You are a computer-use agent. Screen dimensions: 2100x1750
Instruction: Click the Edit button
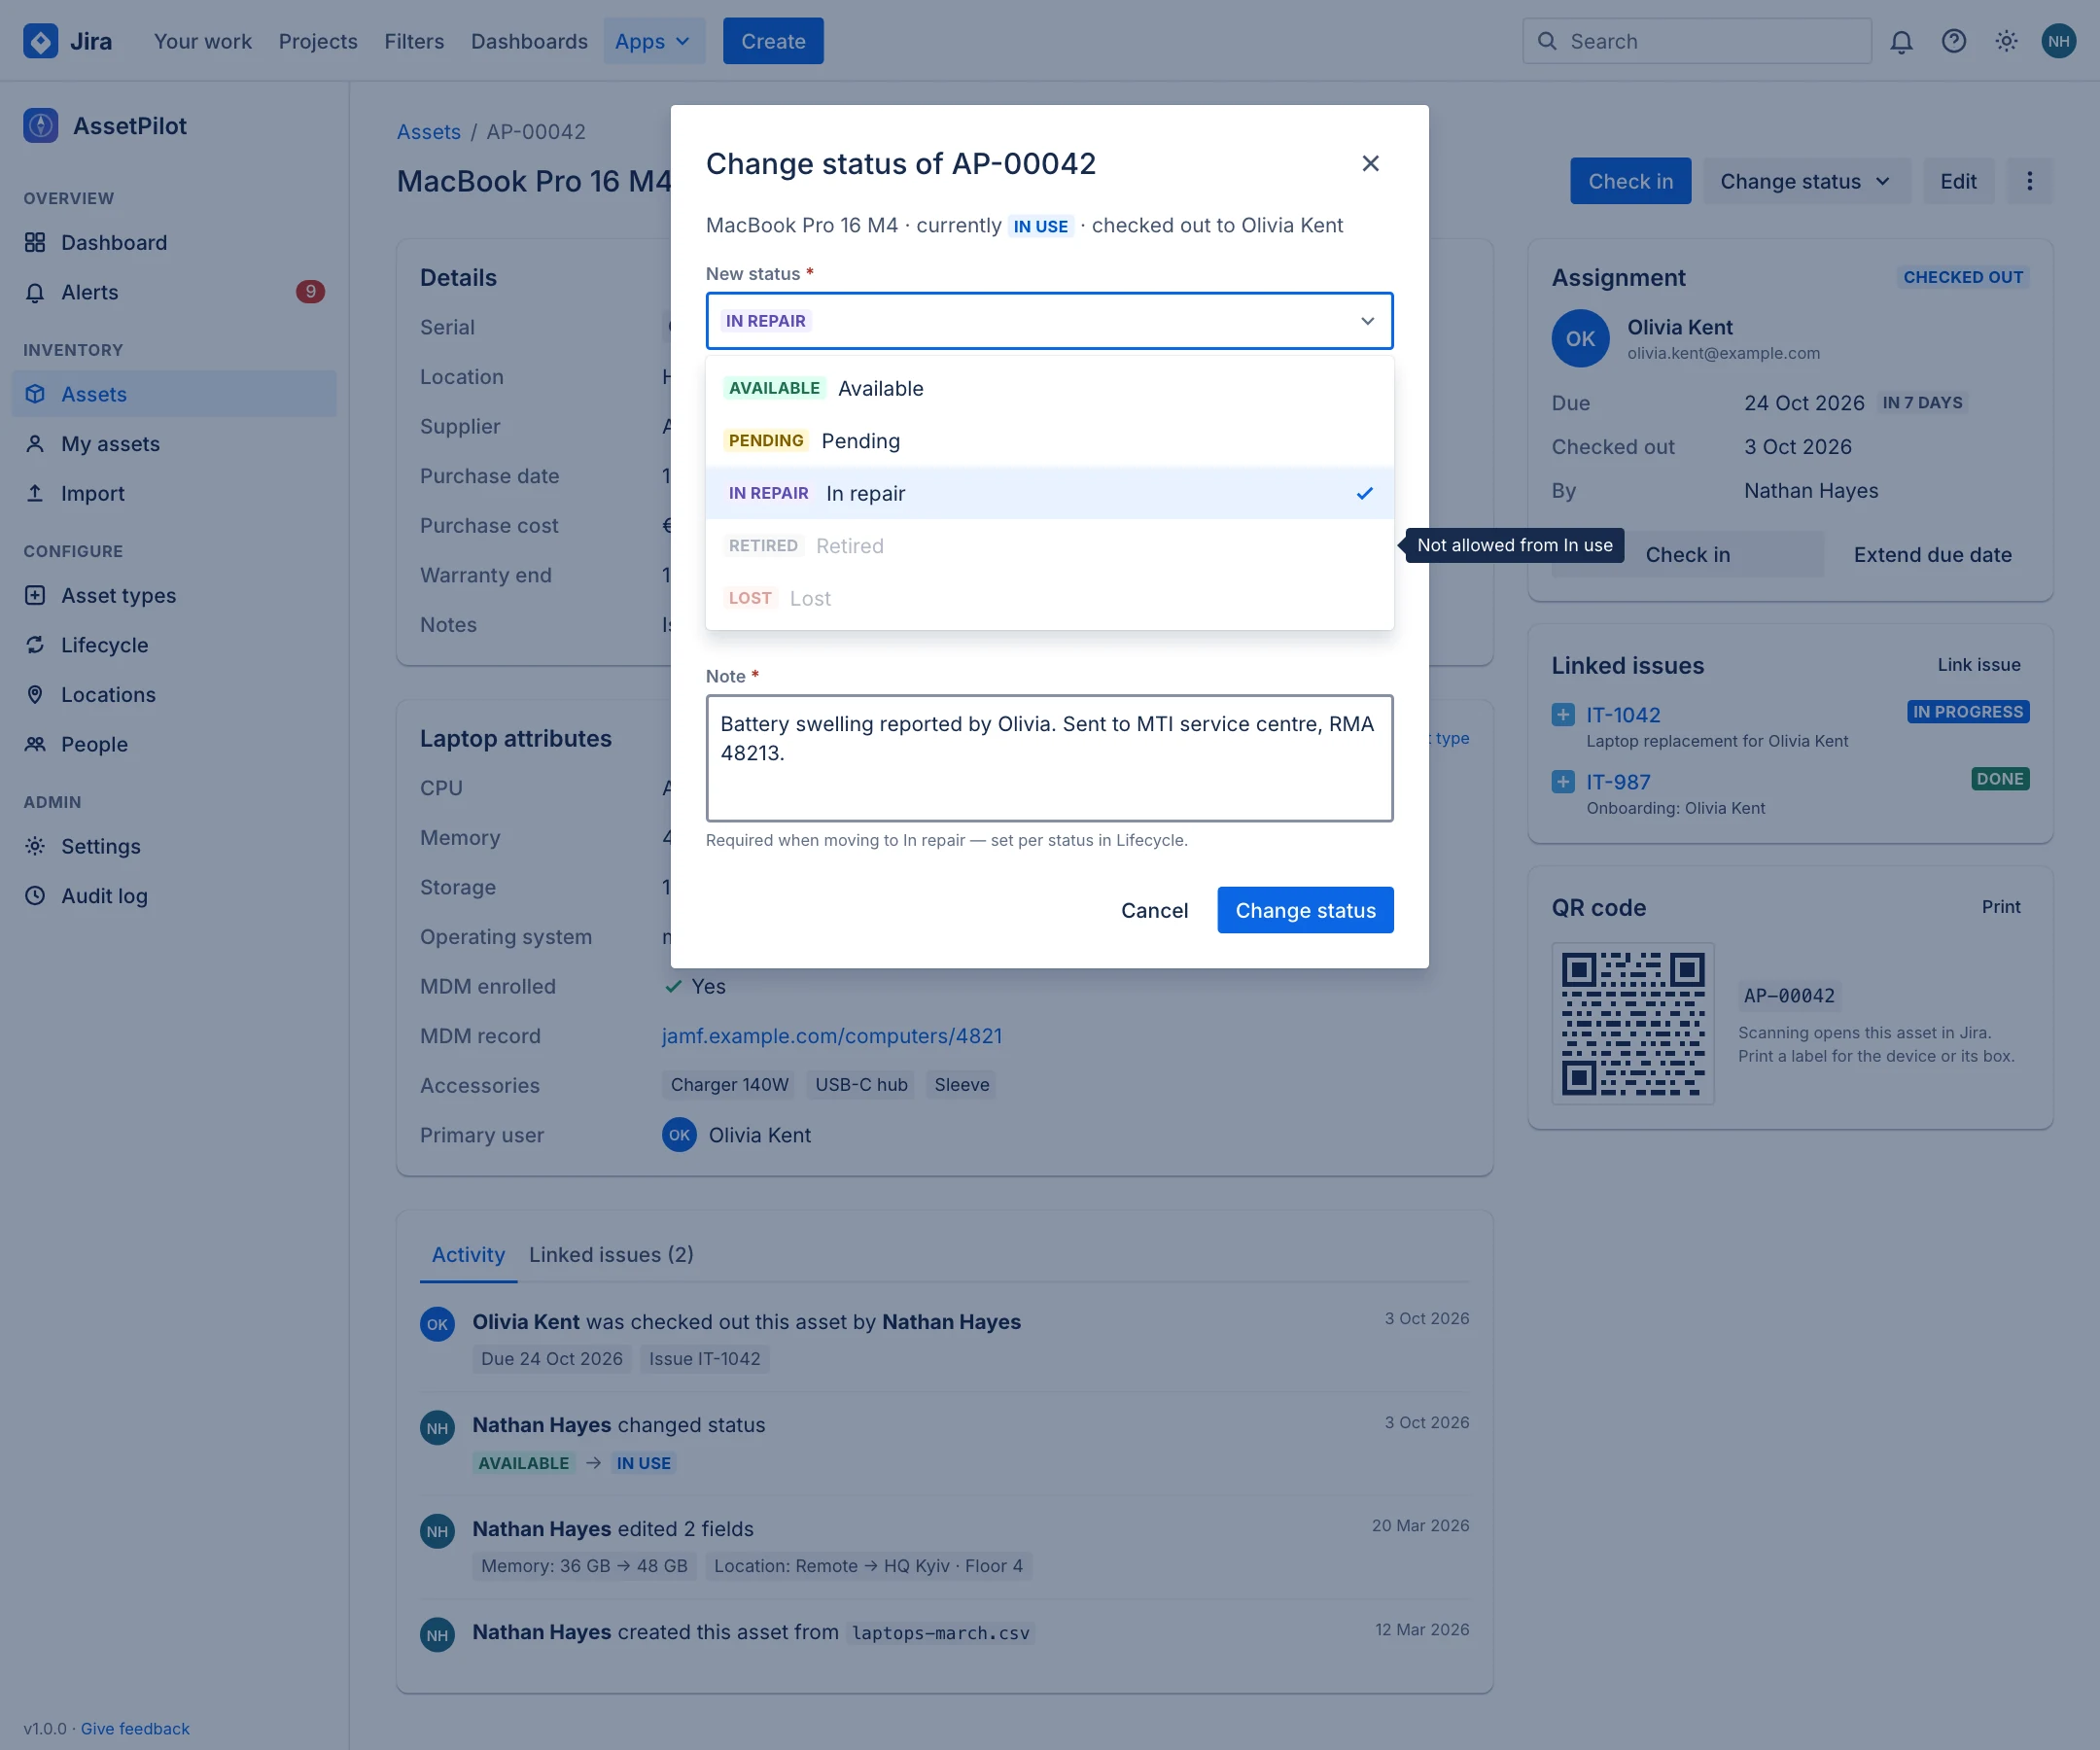point(1958,181)
